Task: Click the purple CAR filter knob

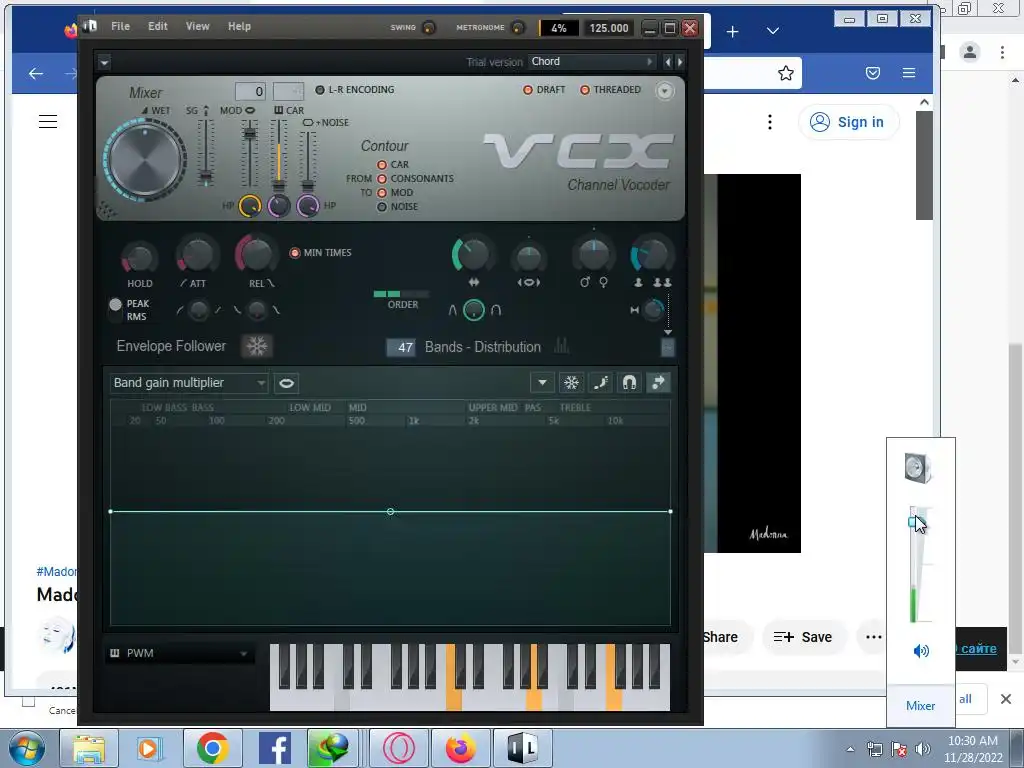Action: click(x=279, y=206)
